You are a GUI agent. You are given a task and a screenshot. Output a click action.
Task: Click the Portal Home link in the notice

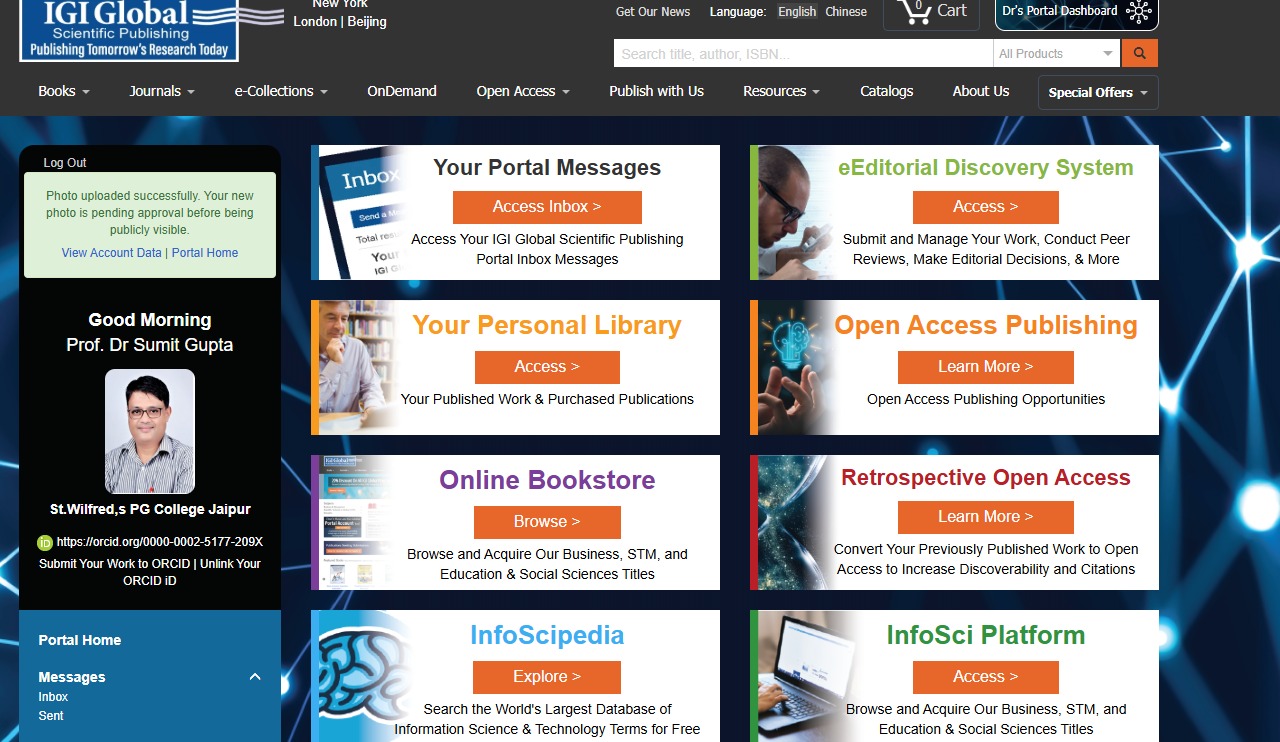(x=205, y=253)
